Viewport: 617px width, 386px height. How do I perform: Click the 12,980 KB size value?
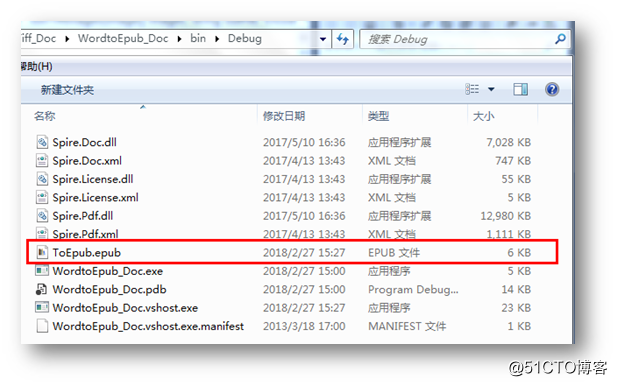506,216
